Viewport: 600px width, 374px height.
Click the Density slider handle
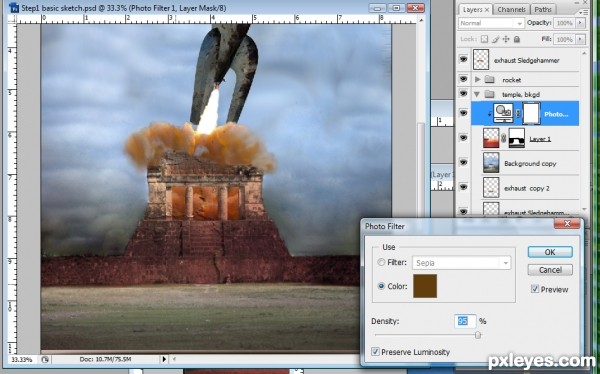[x=478, y=335]
